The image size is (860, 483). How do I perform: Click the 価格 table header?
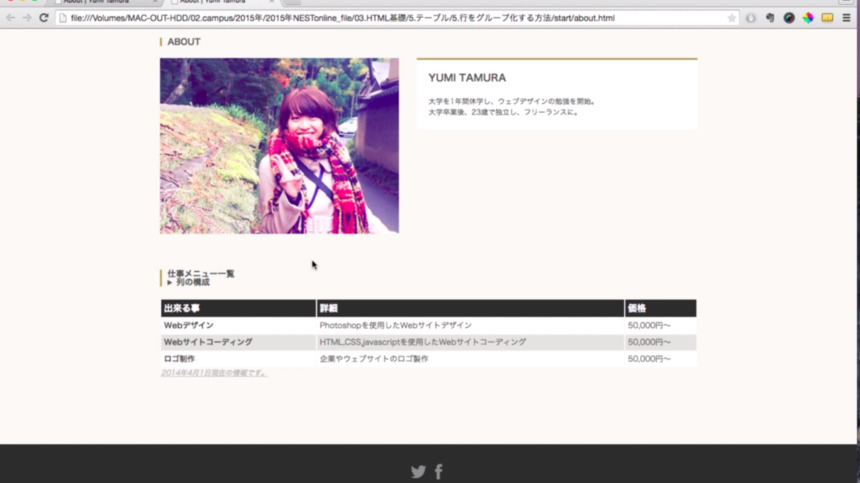[661, 308]
